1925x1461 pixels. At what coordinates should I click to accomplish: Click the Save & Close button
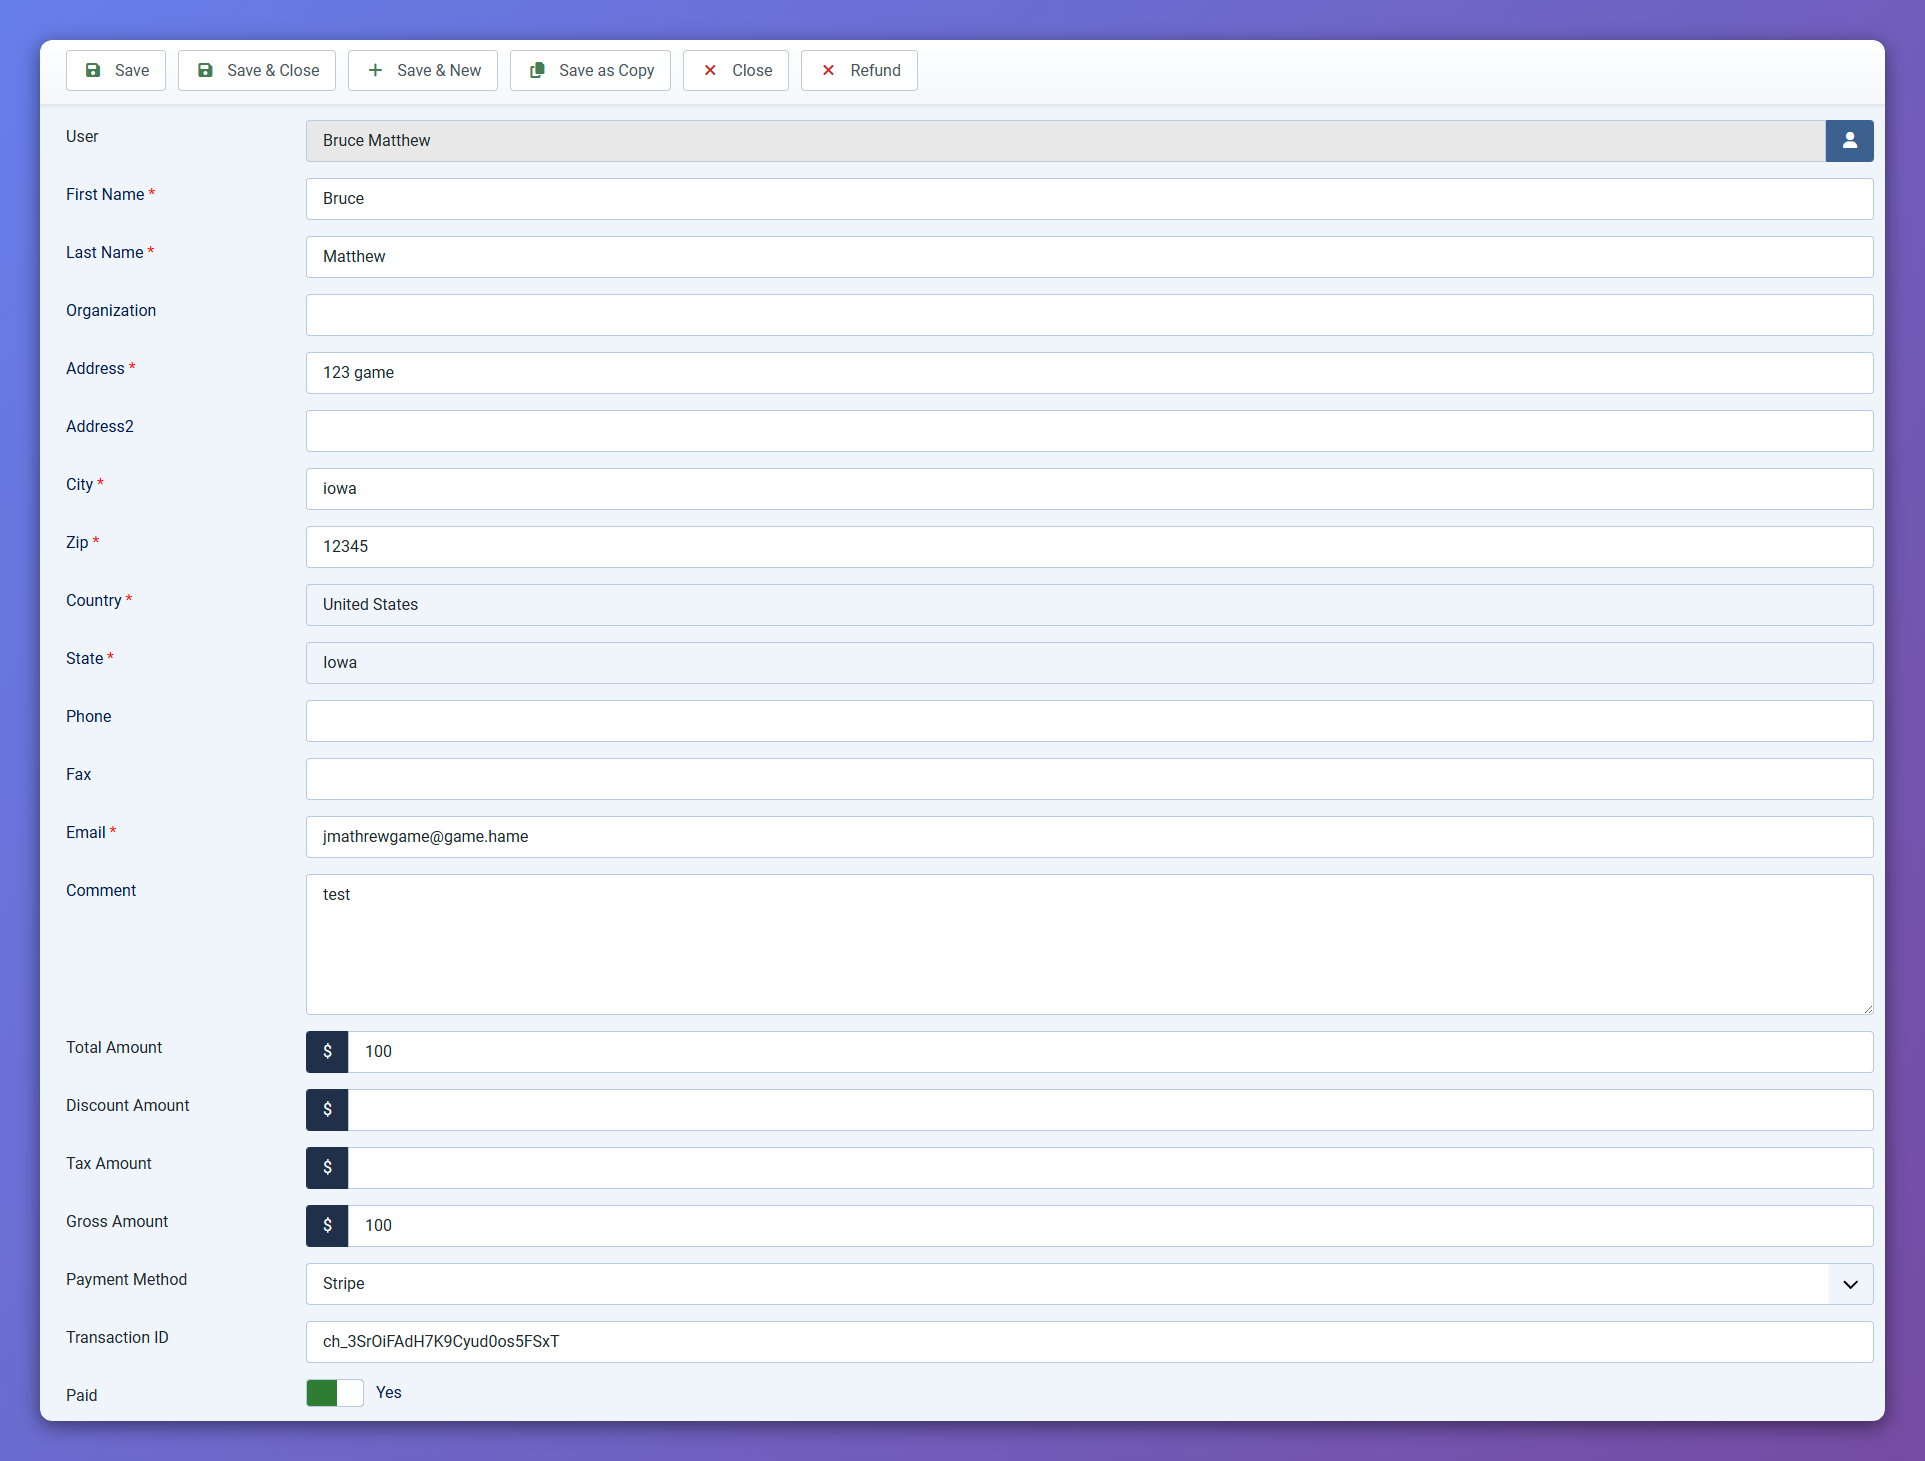pyautogui.click(x=257, y=70)
